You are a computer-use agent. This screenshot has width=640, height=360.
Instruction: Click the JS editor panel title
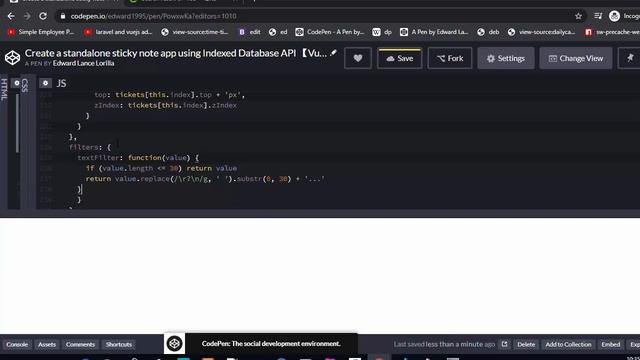click(x=61, y=84)
